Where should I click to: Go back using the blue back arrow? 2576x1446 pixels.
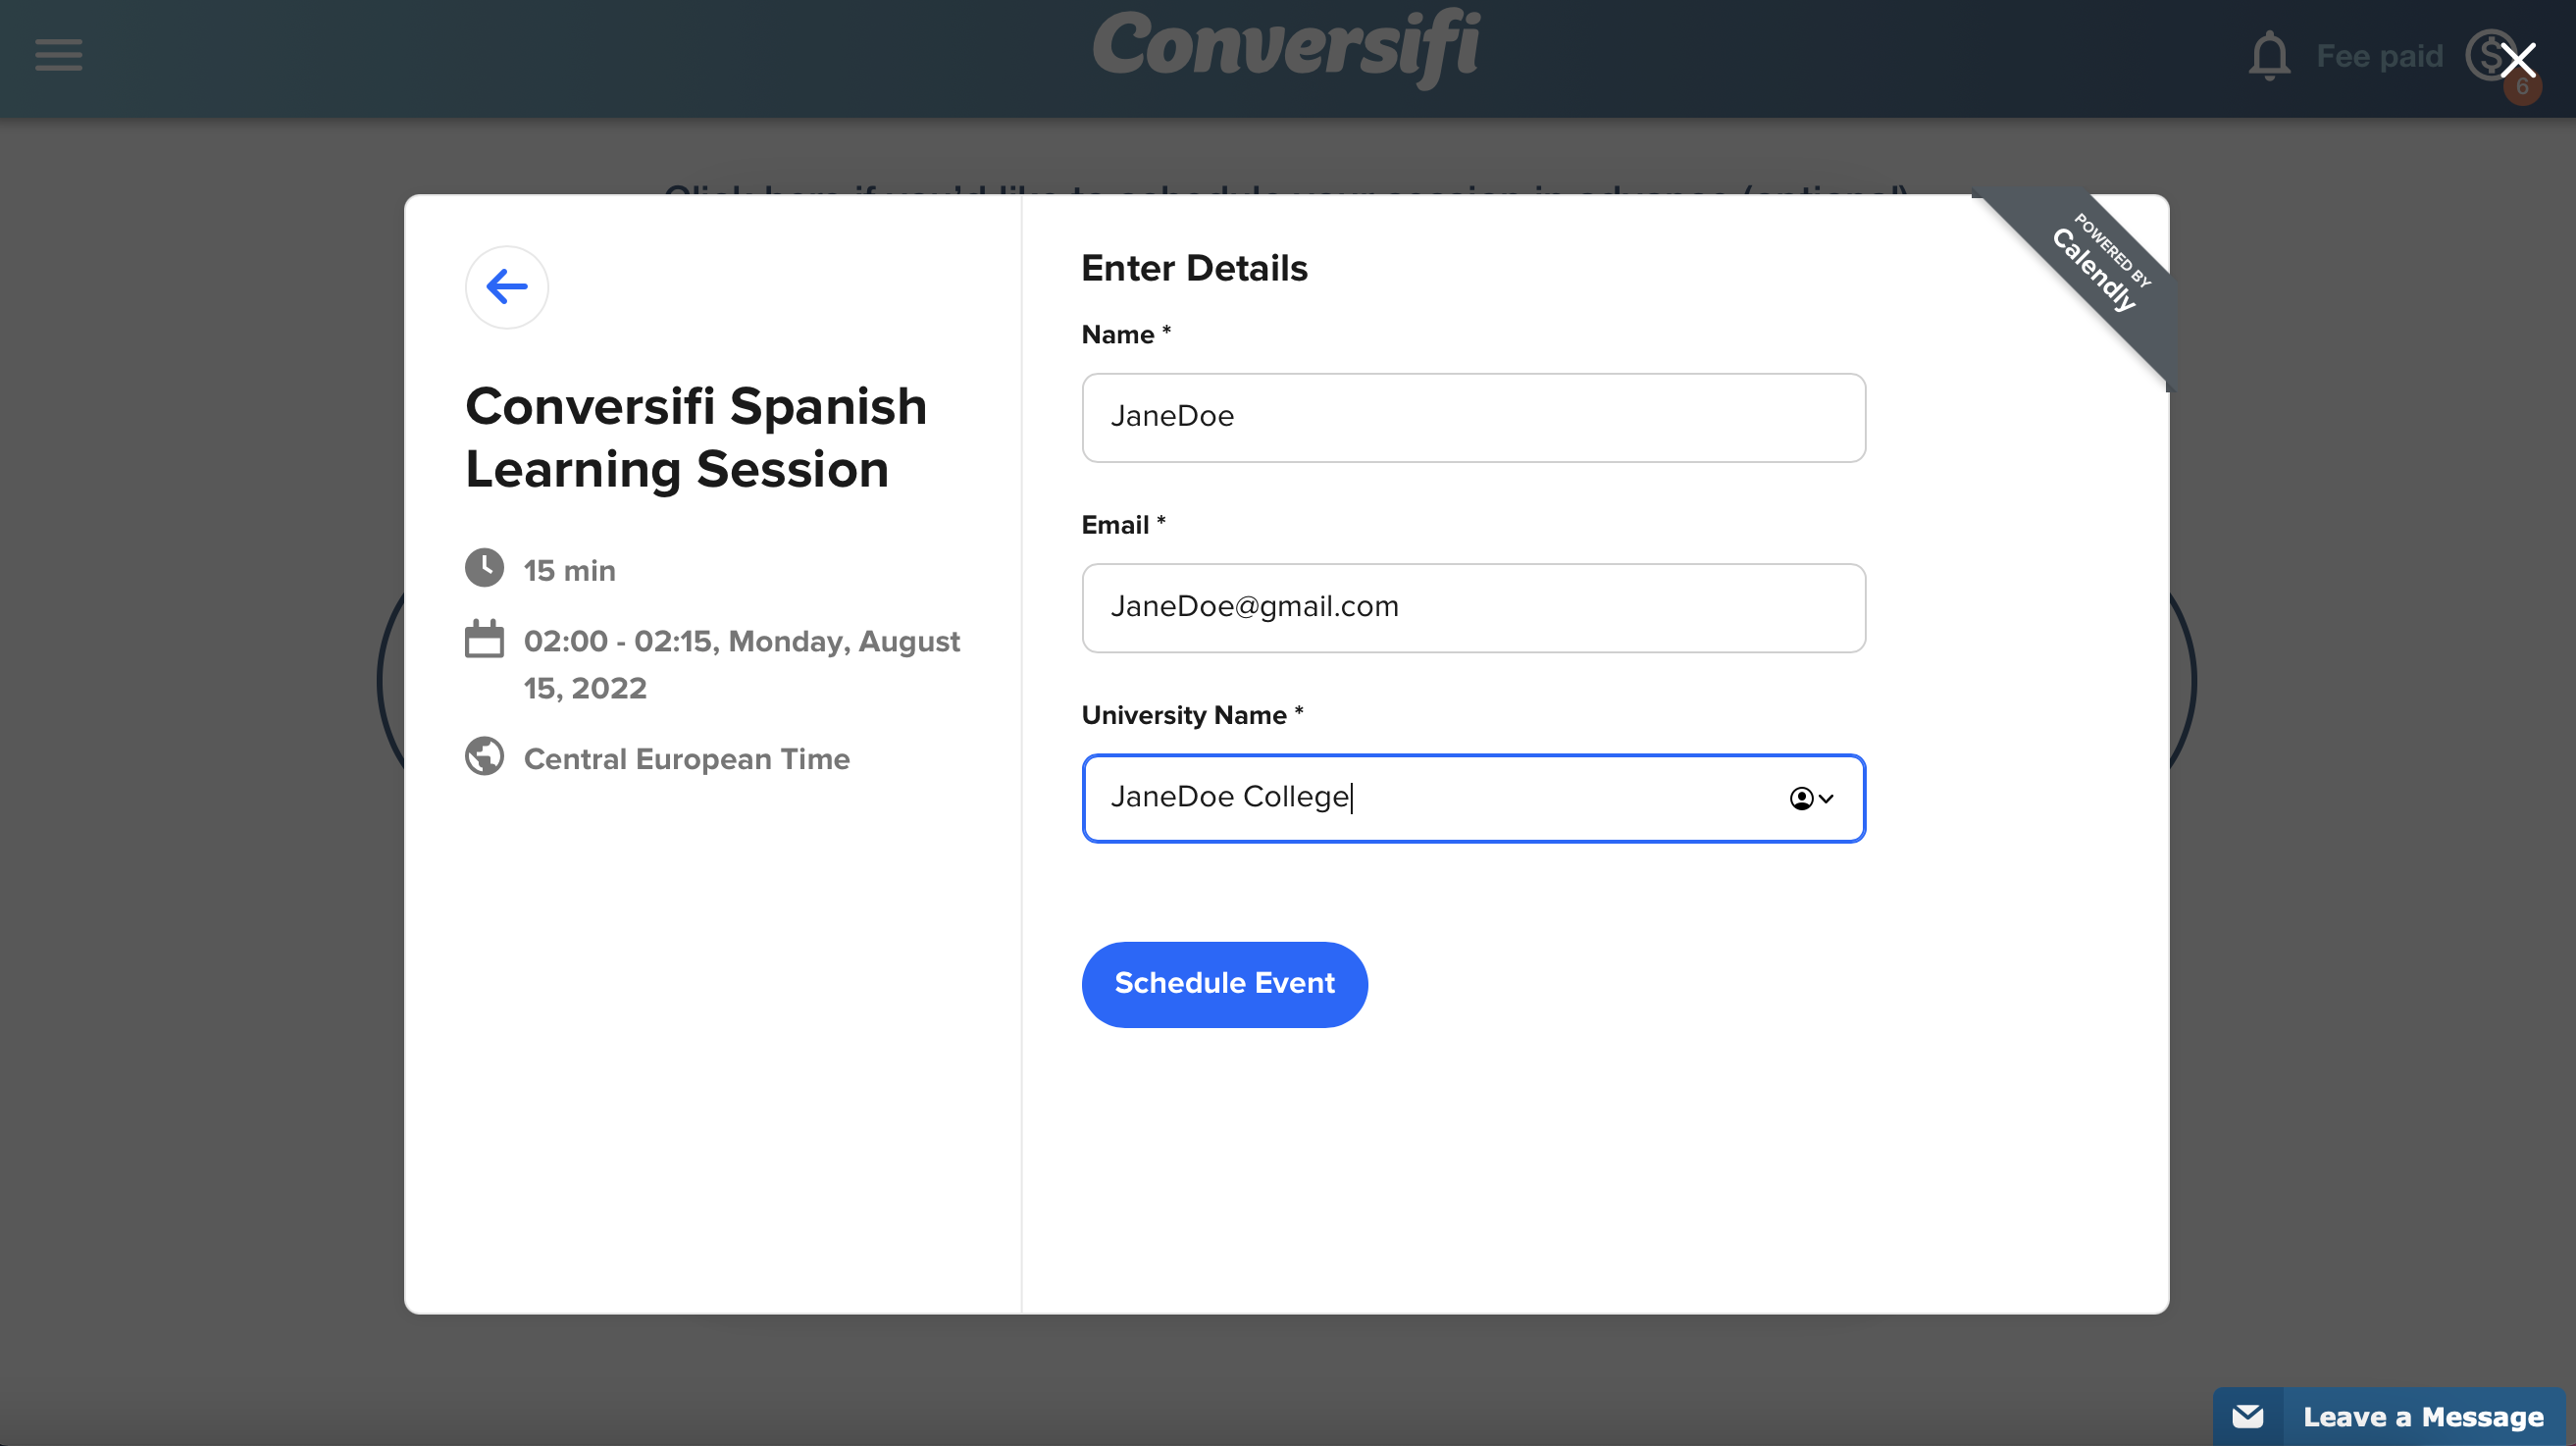[x=506, y=287]
